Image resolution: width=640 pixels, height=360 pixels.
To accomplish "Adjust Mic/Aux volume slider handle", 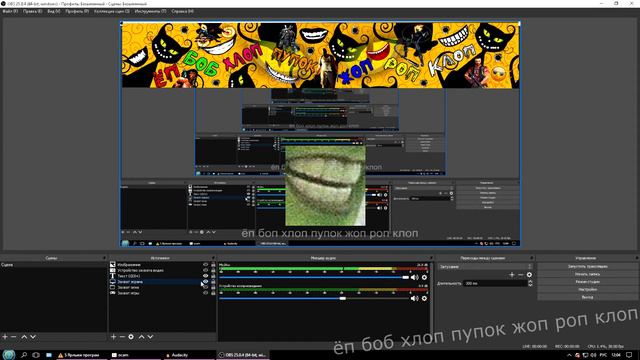I will [406, 277].
